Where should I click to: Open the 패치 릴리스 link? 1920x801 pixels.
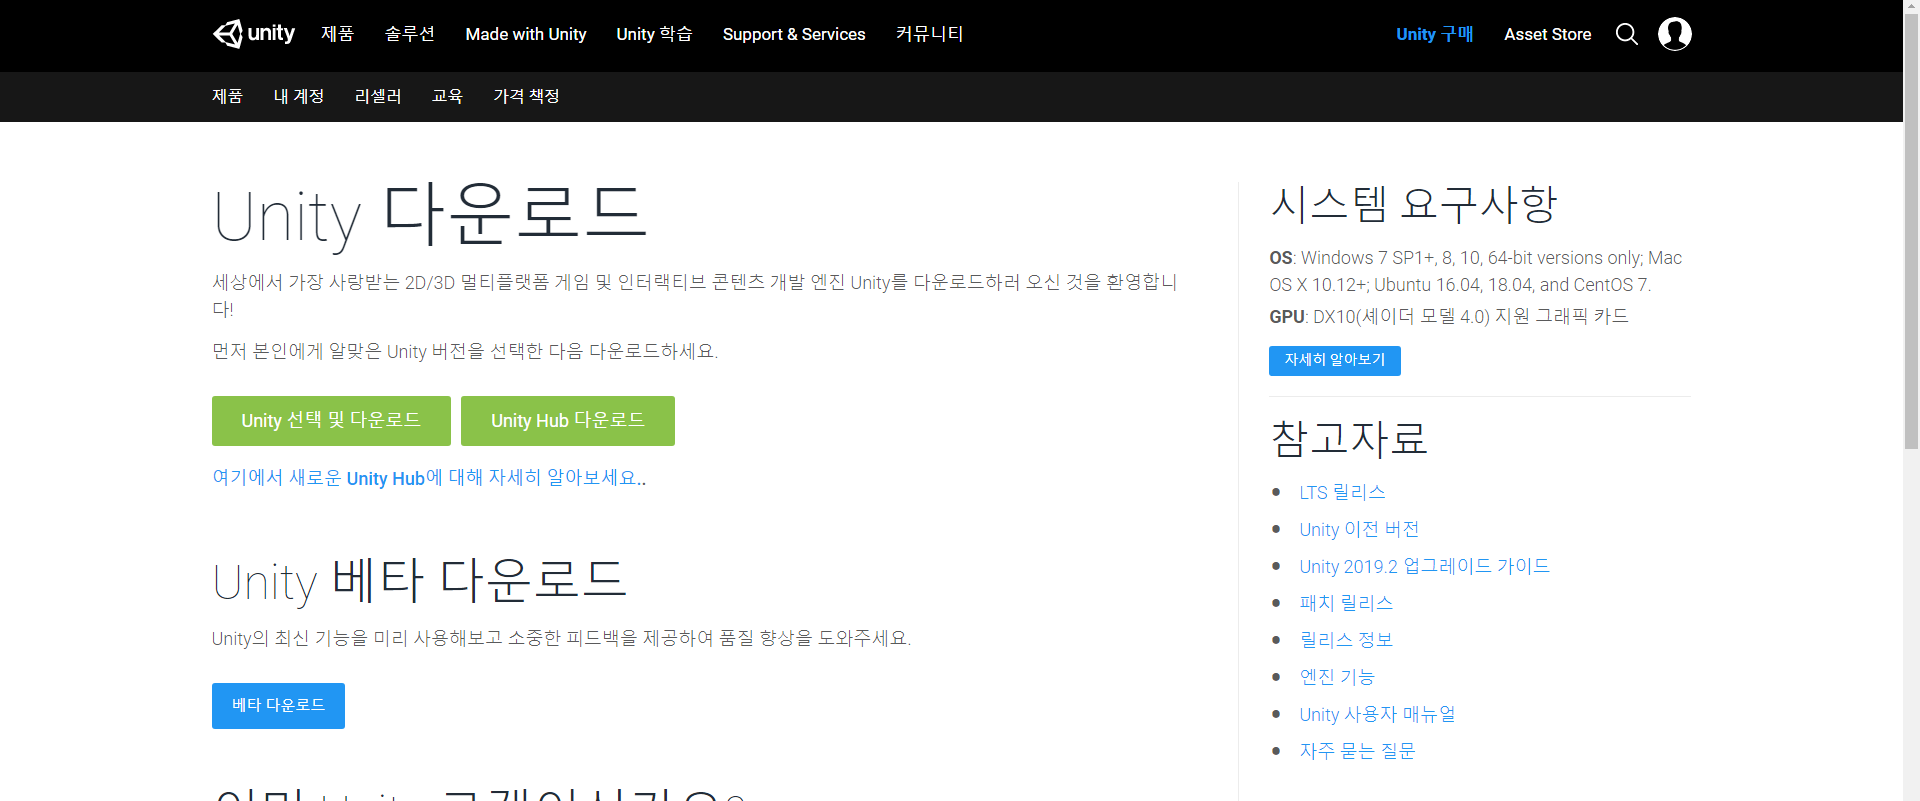1346,603
